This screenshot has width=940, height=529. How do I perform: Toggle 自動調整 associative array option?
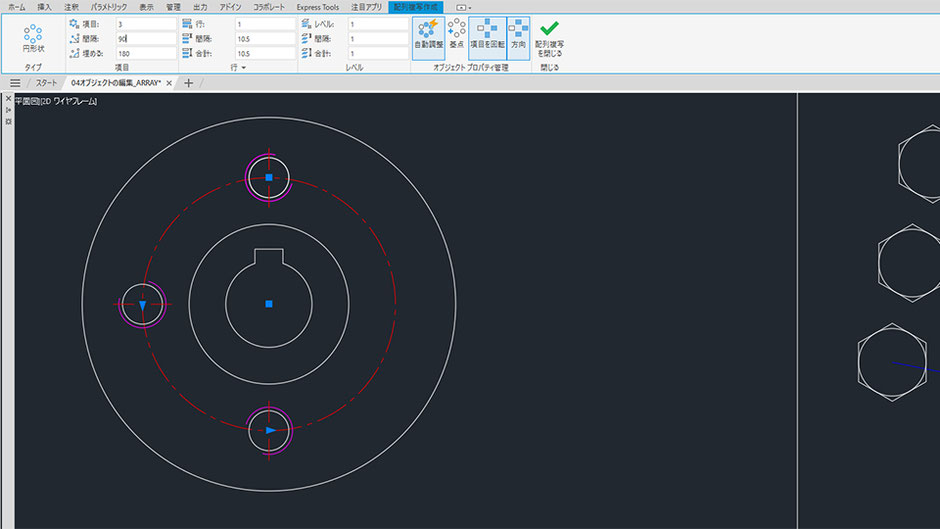[x=429, y=36]
